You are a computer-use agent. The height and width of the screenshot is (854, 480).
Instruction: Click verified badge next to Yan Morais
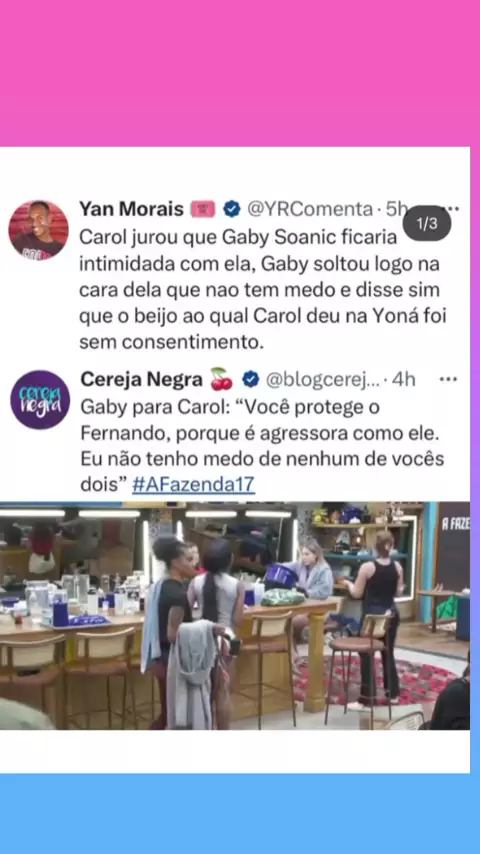232,209
